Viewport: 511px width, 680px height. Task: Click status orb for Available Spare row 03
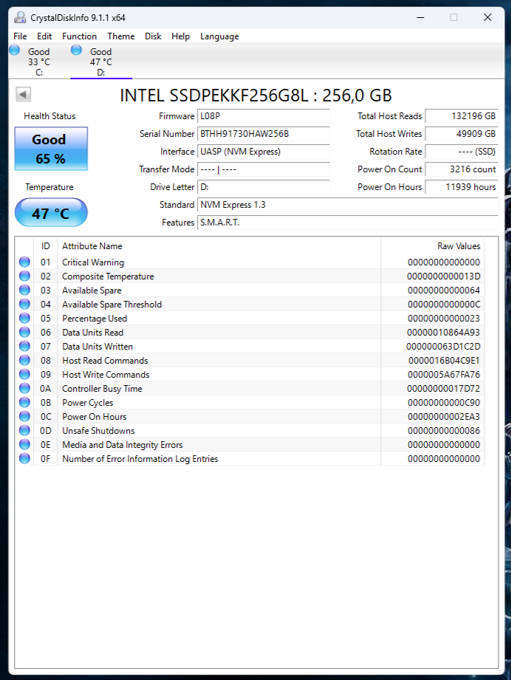click(x=25, y=290)
